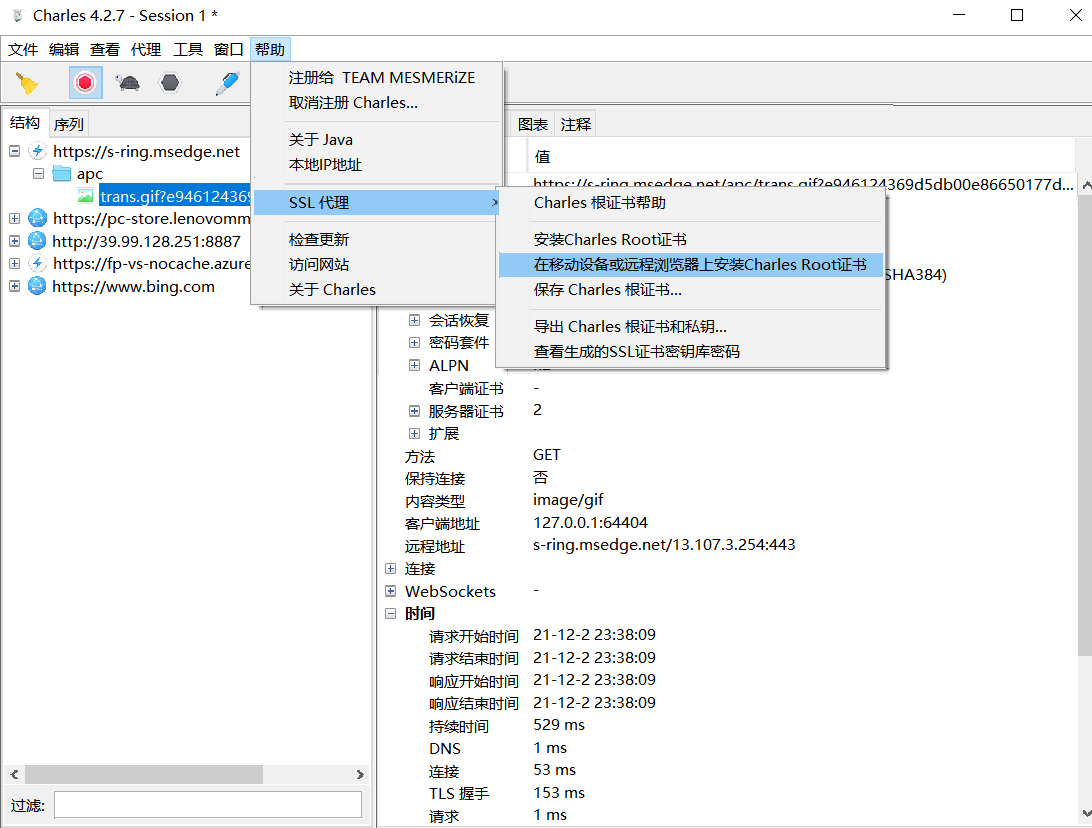Screen dimensions: 1092x828
Task: Expand the 密码套件 row
Action: [414, 343]
